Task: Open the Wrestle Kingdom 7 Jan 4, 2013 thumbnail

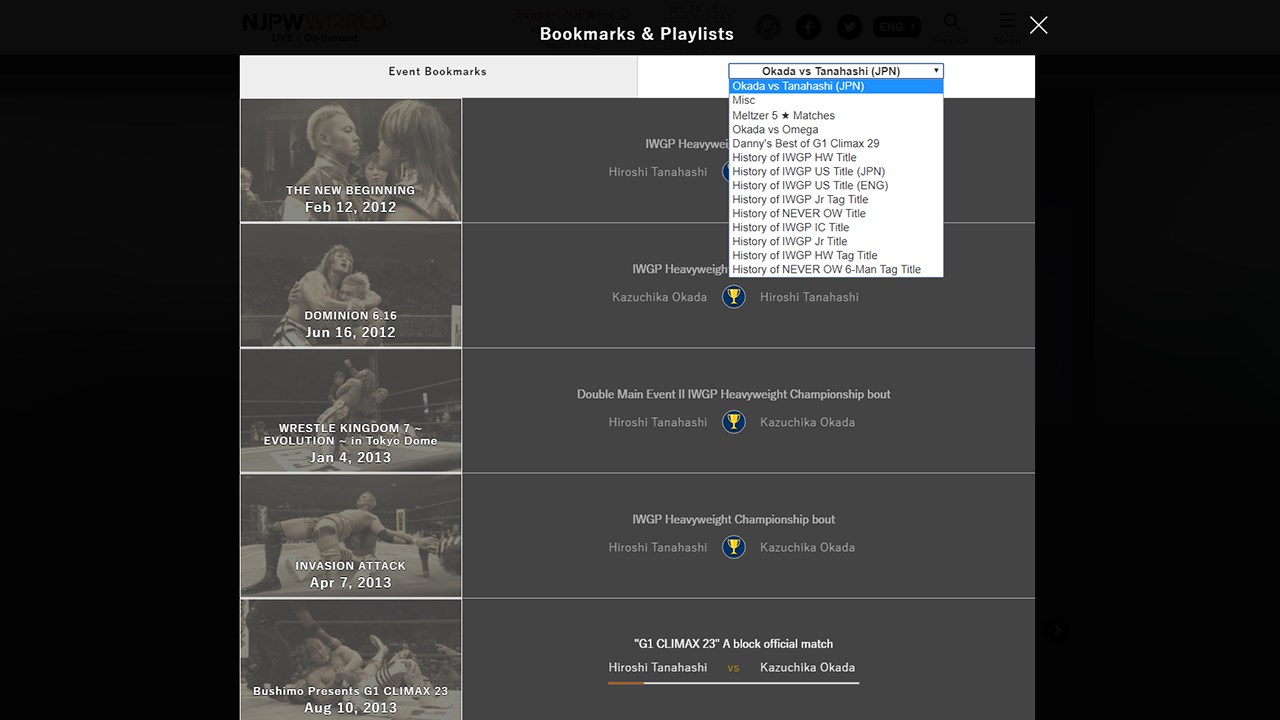Action: click(351, 410)
